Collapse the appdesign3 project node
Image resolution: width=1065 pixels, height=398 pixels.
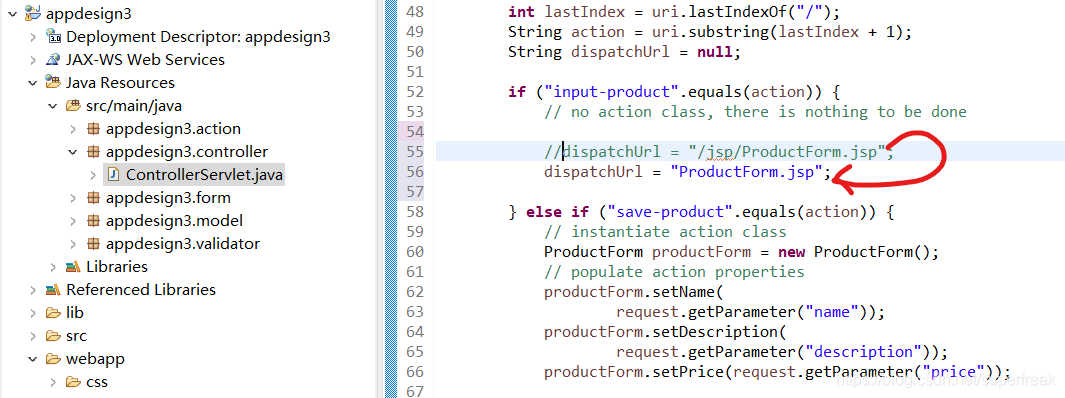12,13
